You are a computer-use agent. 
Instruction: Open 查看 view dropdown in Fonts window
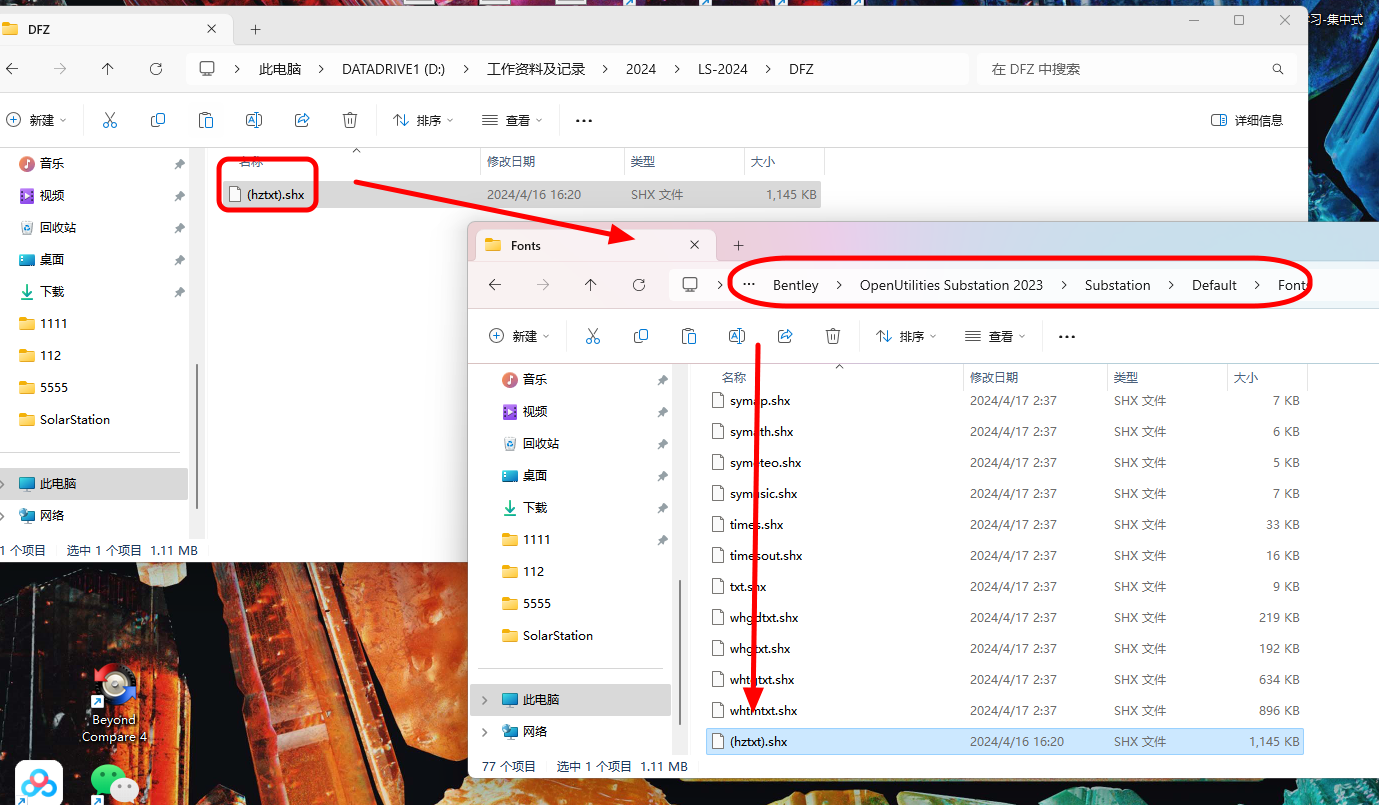995,336
